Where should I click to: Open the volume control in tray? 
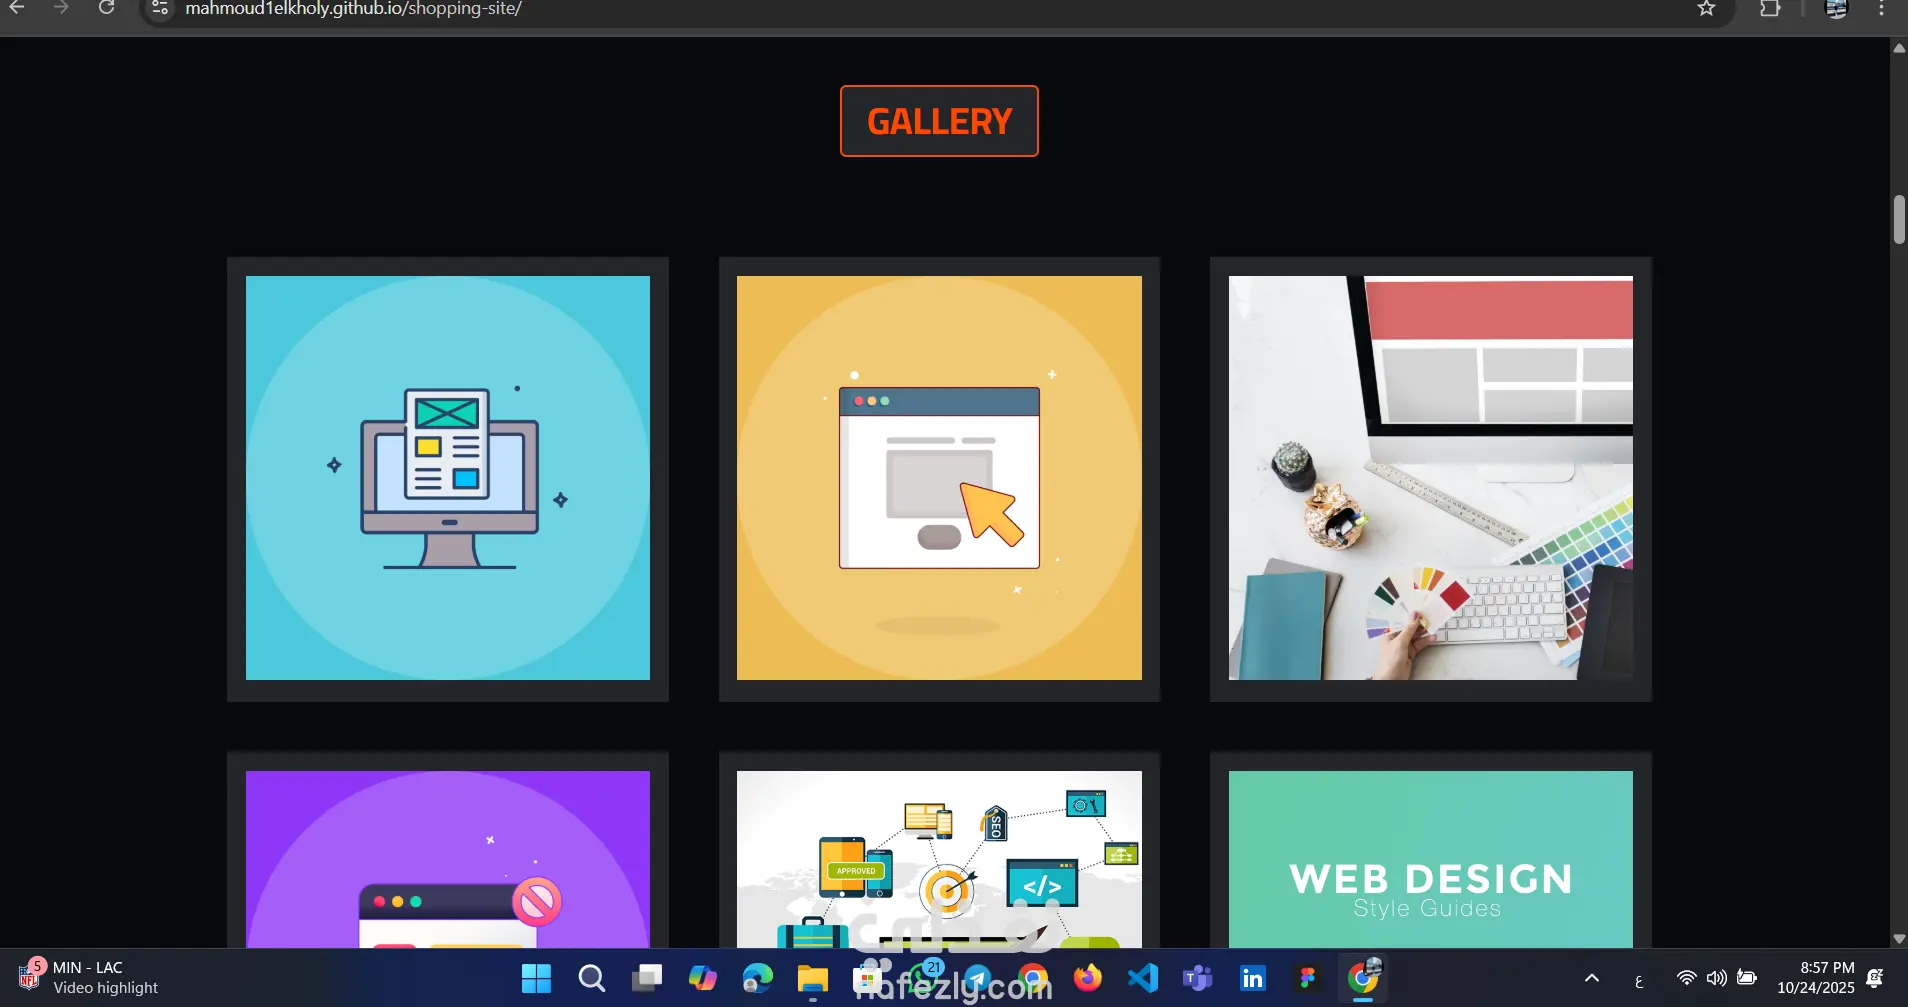coord(1716,978)
